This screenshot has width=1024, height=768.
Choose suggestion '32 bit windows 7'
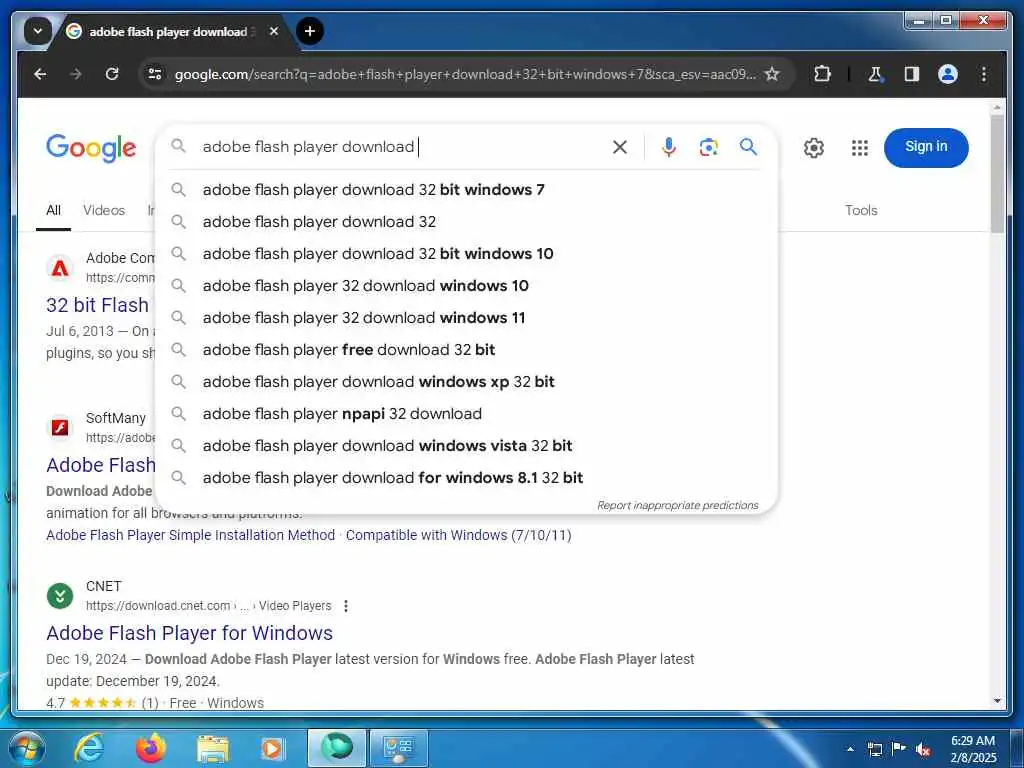tap(467, 189)
